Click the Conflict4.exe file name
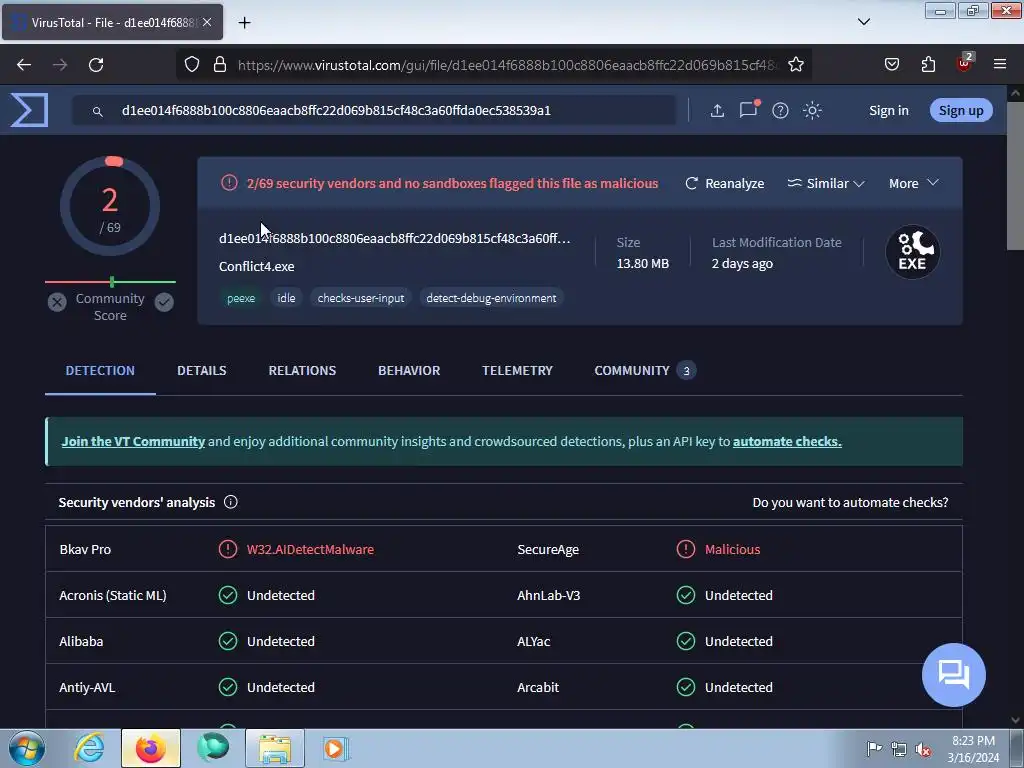The width and height of the screenshot is (1024, 768). pyautogui.click(x=257, y=266)
